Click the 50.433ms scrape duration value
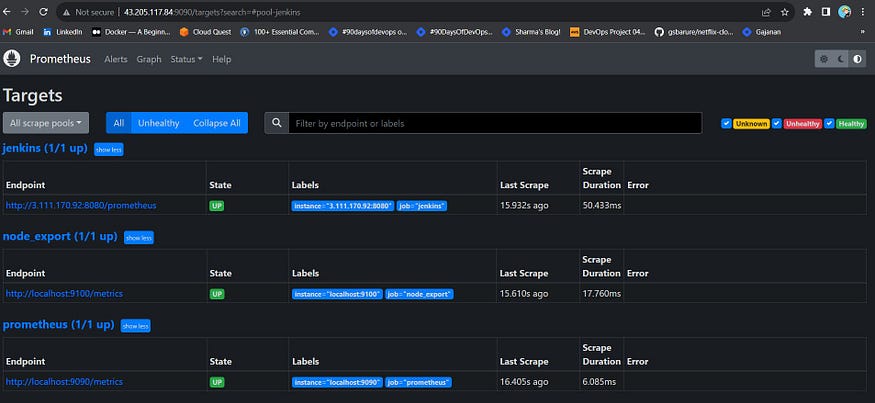The width and height of the screenshot is (875, 403). click(x=602, y=205)
